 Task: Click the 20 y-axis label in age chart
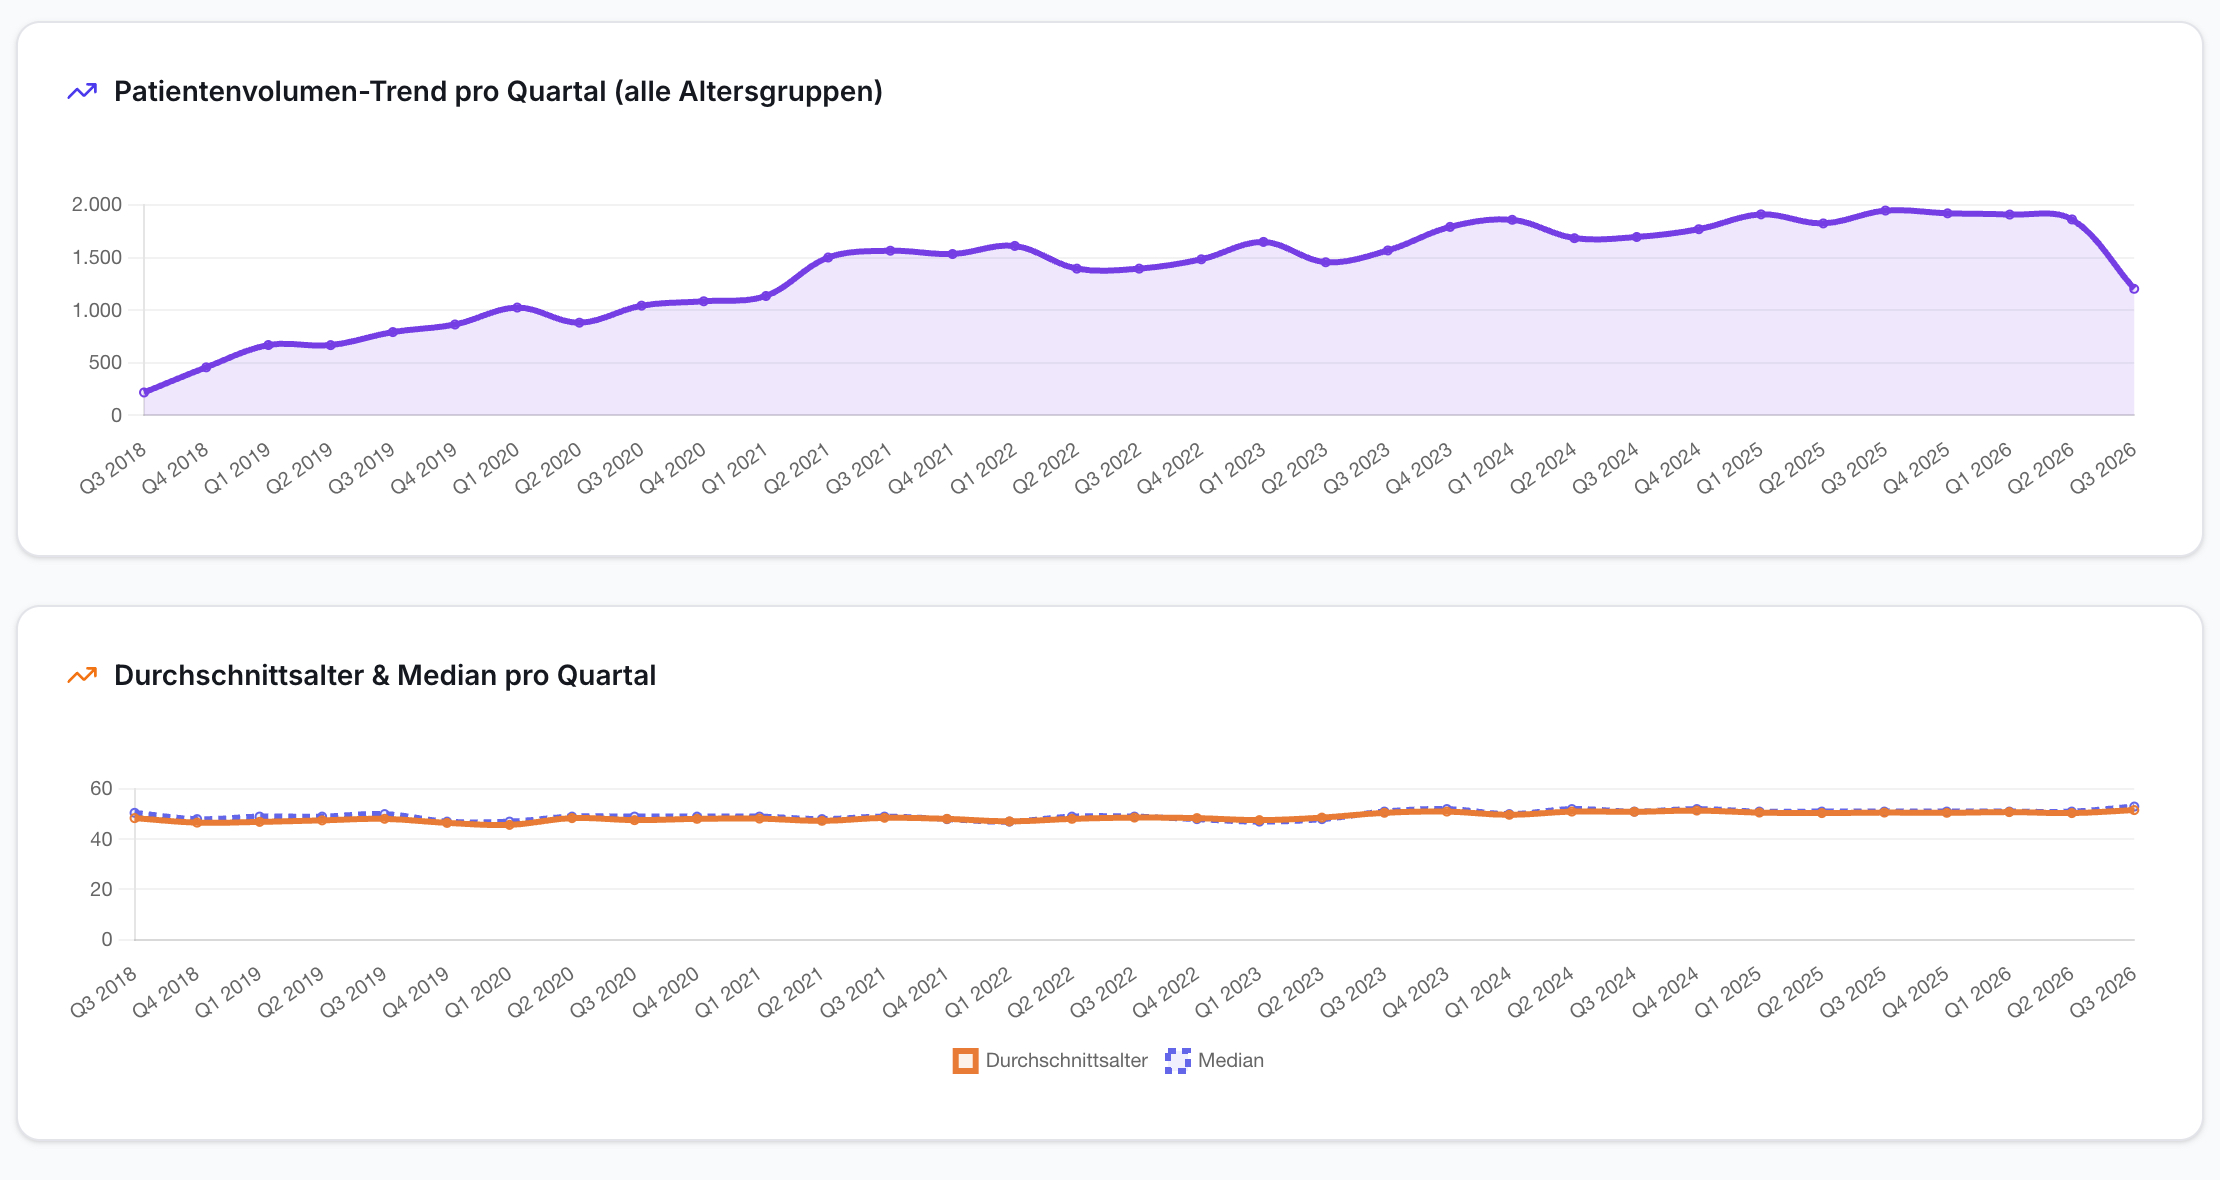(x=101, y=890)
